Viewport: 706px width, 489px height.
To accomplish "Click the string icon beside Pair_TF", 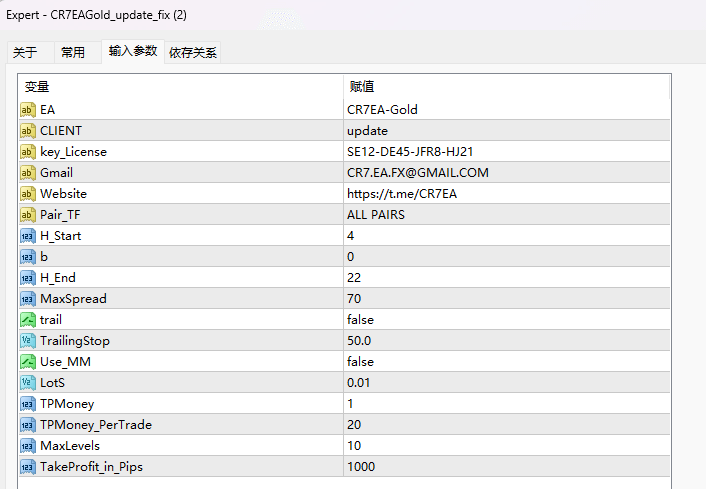I will [x=27, y=215].
